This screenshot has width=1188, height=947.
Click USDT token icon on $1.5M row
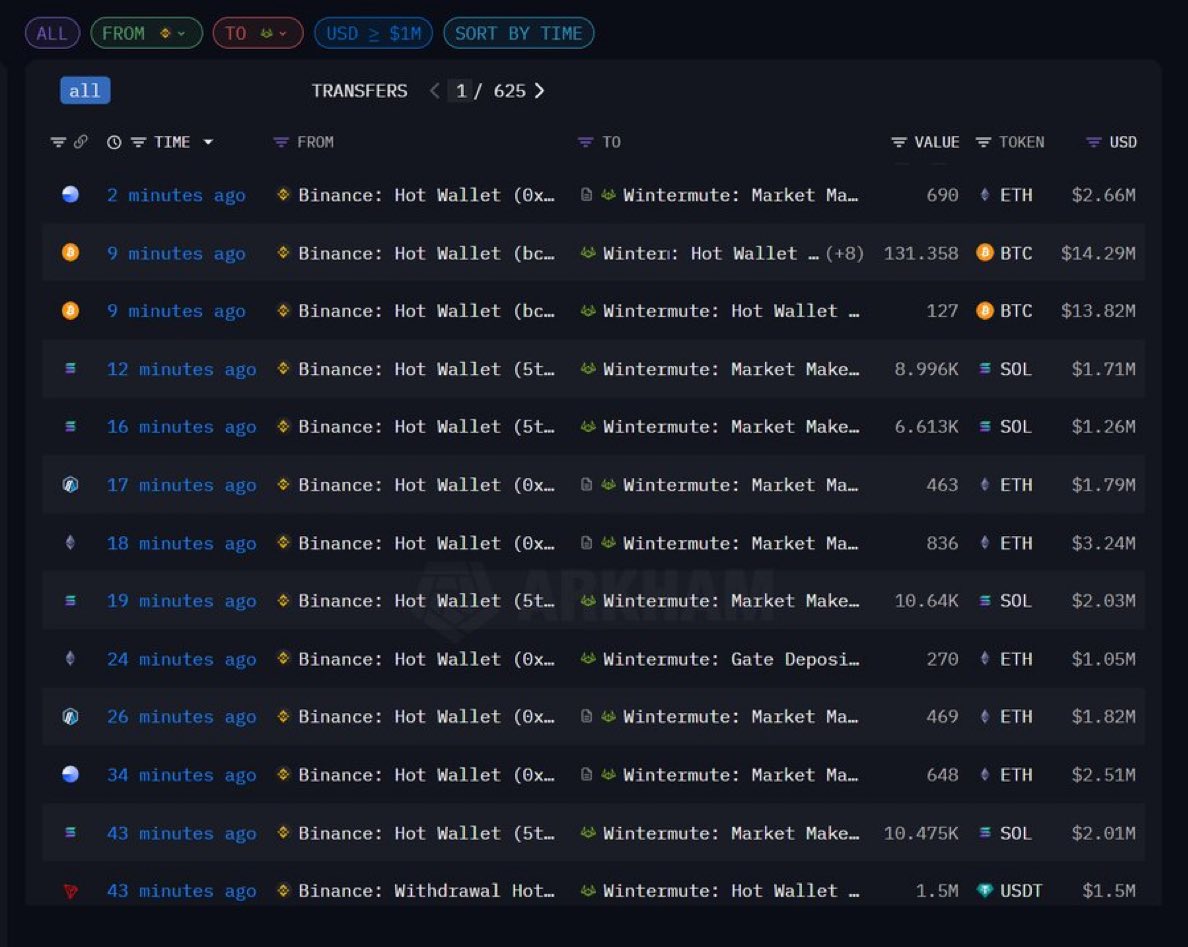point(985,890)
